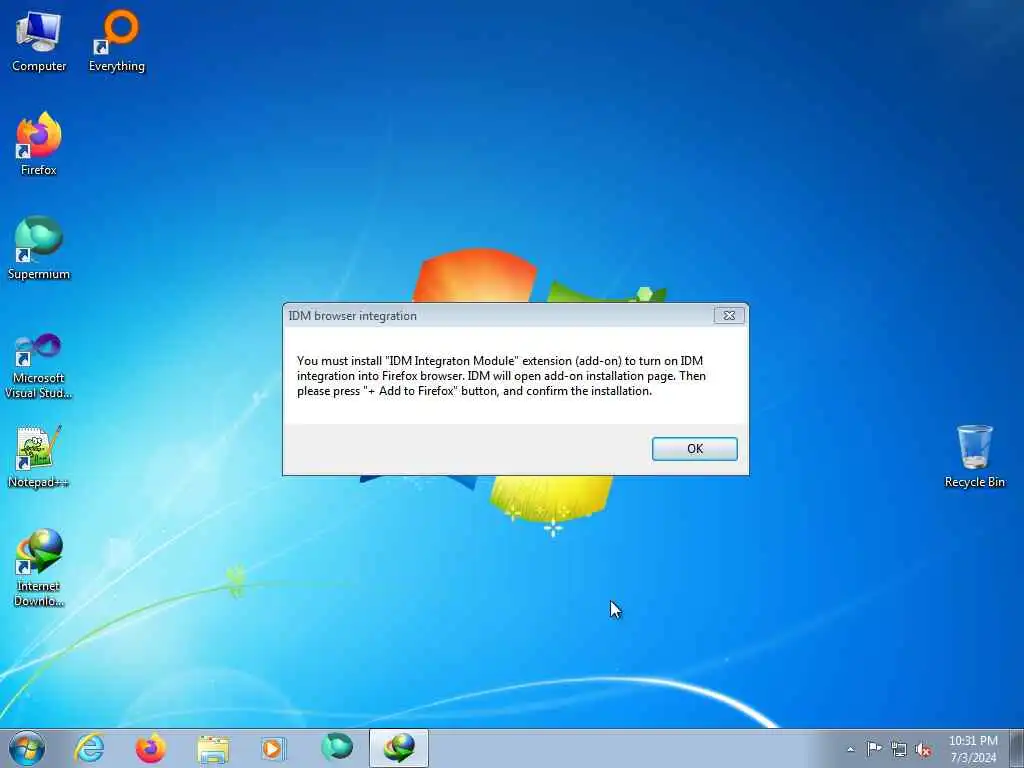Open Windows Media Player from taskbar
1024x768 pixels.
click(x=274, y=748)
